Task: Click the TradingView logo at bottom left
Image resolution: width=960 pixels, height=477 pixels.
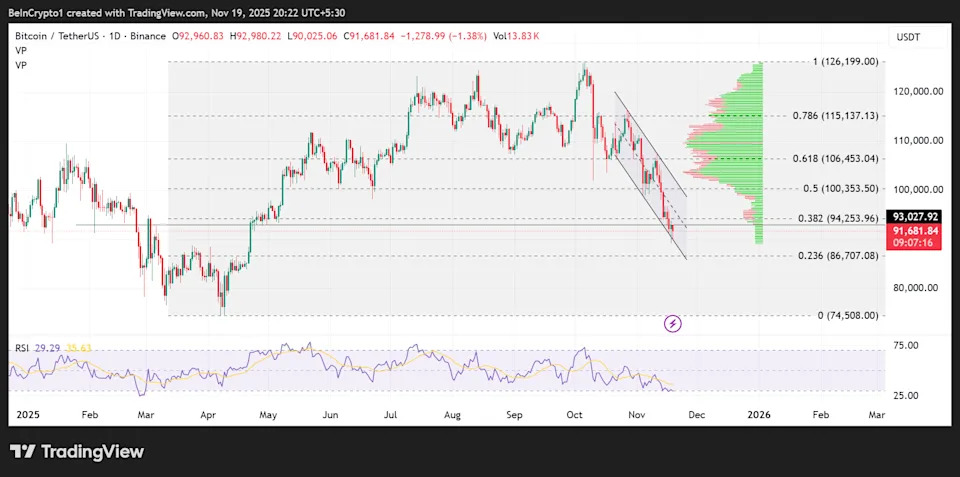Action: point(77,452)
